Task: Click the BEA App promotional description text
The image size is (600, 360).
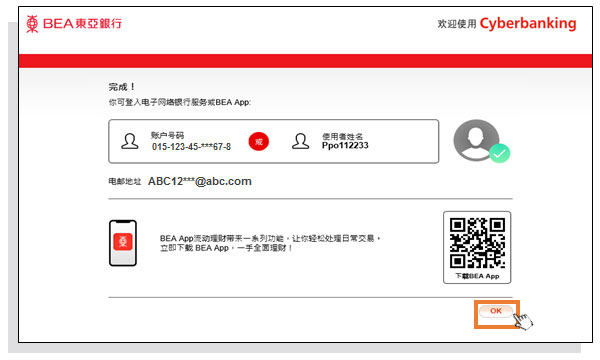Action: pyautogui.click(x=270, y=243)
